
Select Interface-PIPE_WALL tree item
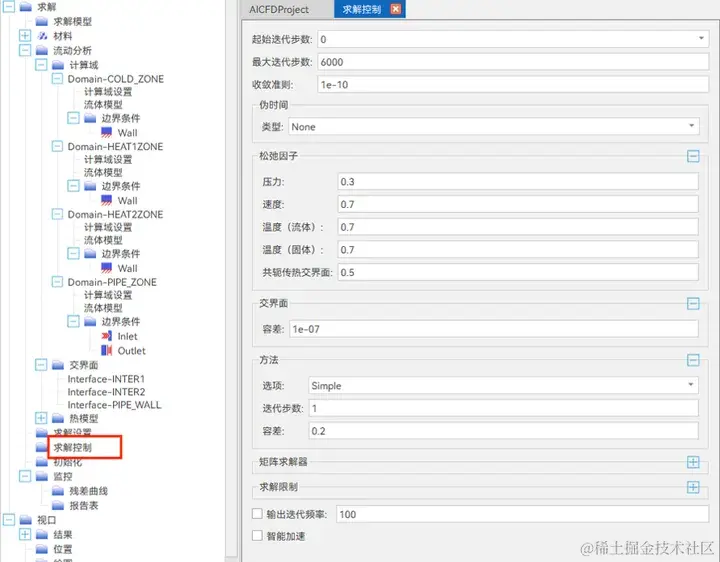coord(114,405)
